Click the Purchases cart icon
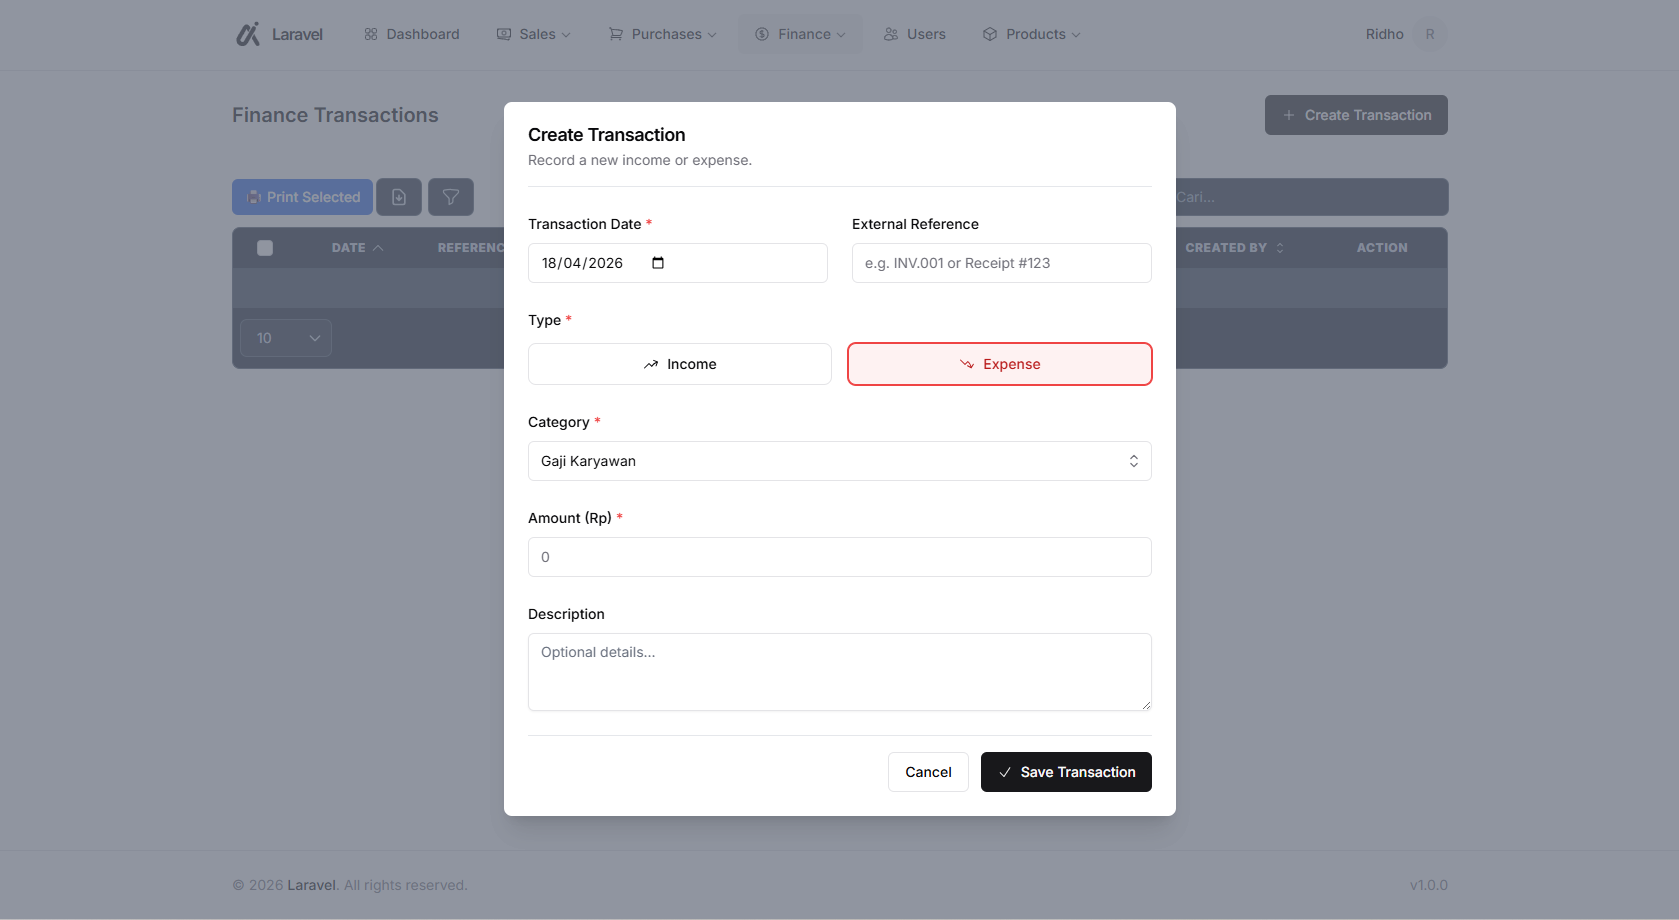 click(616, 34)
